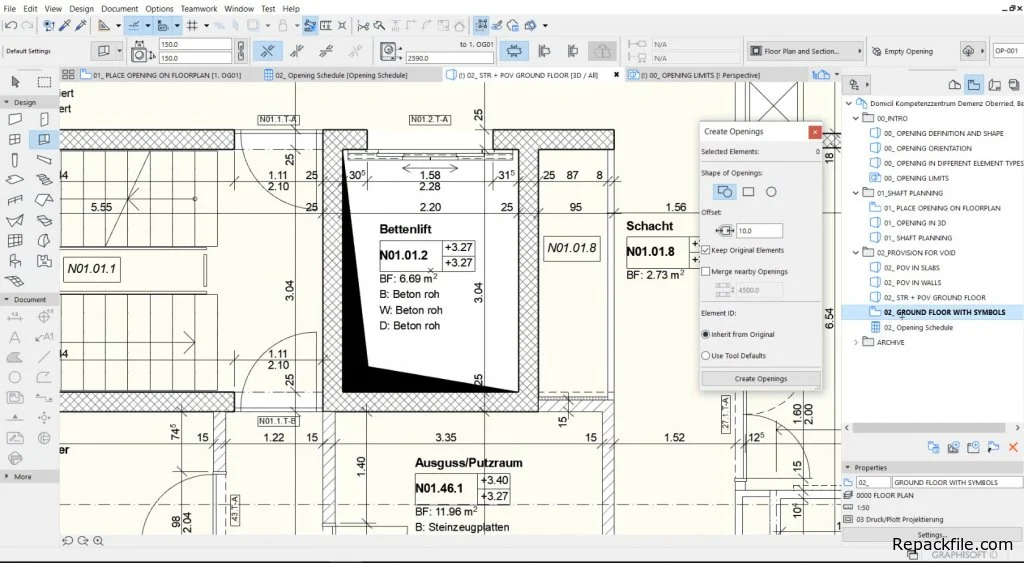Select the Roof tool

click(x=44, y=200)
